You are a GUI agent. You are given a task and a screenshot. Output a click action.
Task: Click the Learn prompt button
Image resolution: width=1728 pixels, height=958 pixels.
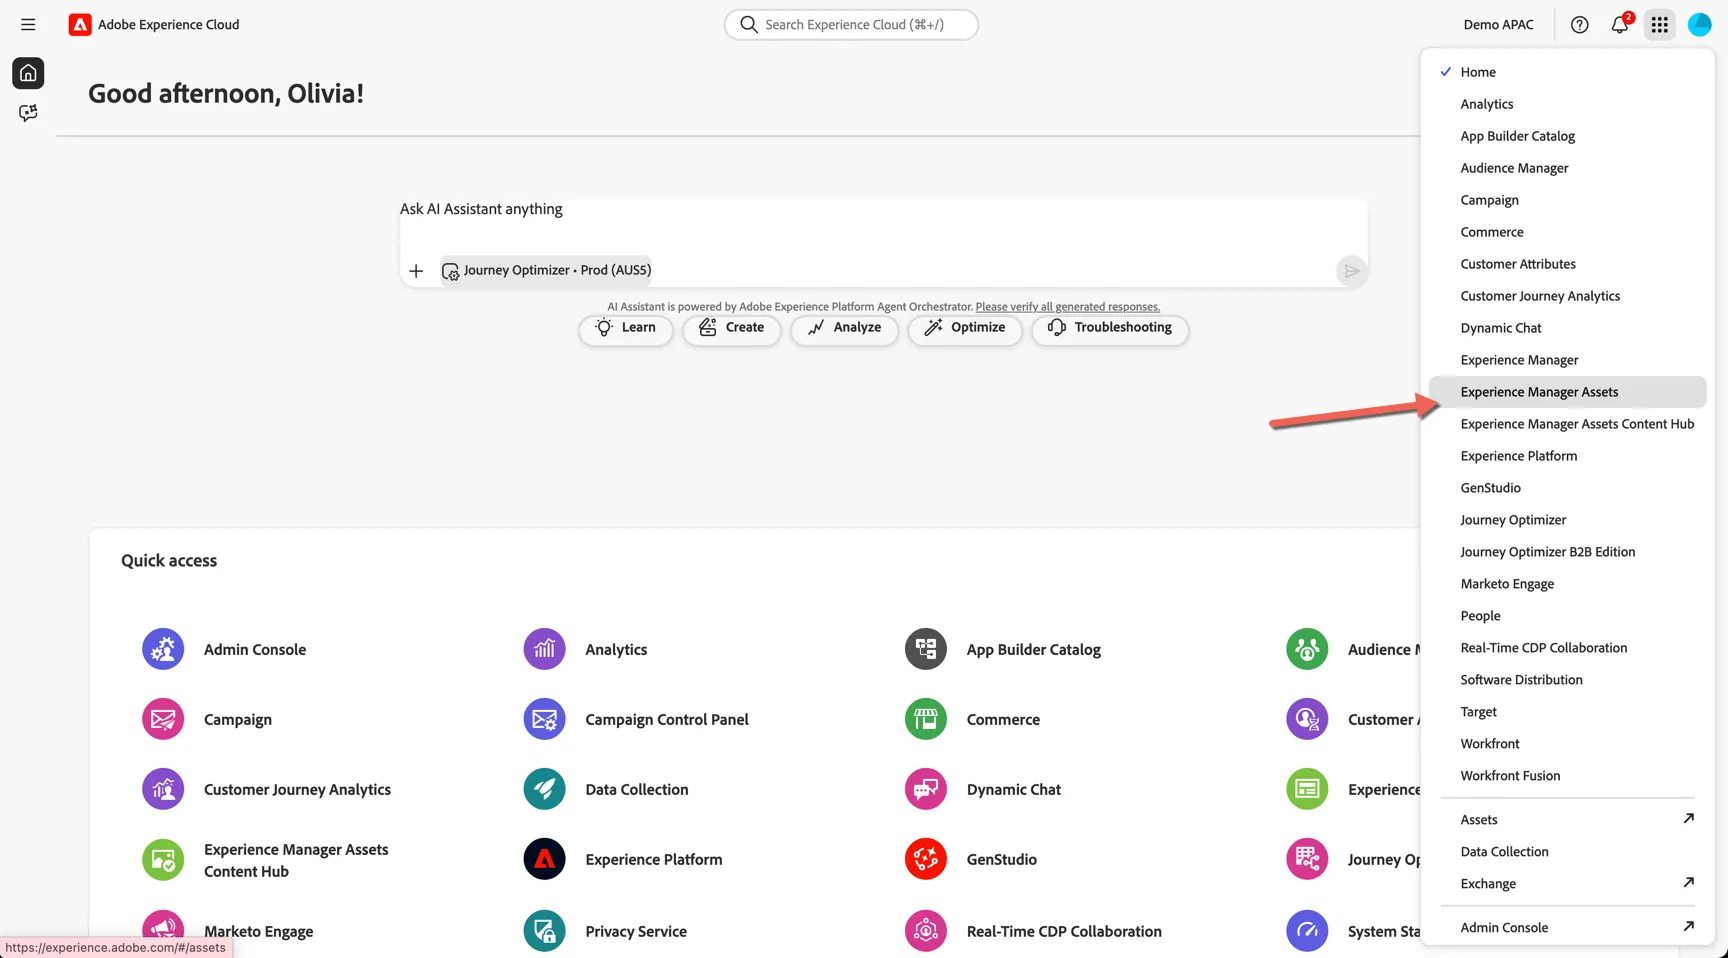pos(626,328)
